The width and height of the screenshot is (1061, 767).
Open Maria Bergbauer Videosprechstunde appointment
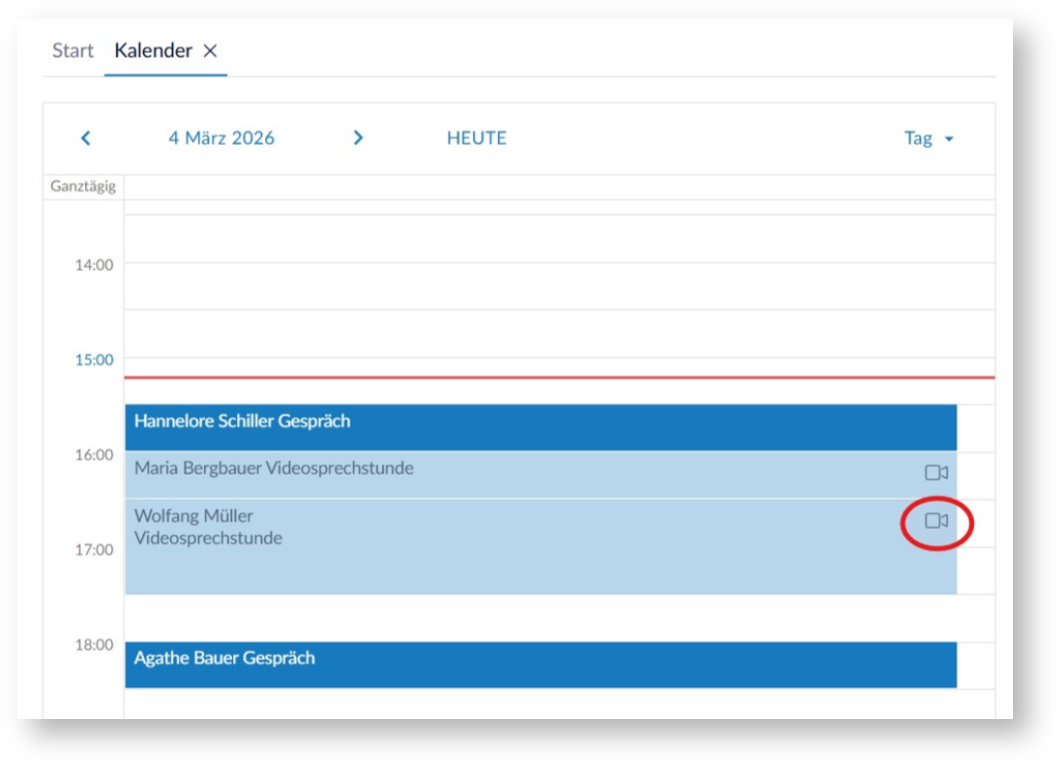click(x=500, y=474)
